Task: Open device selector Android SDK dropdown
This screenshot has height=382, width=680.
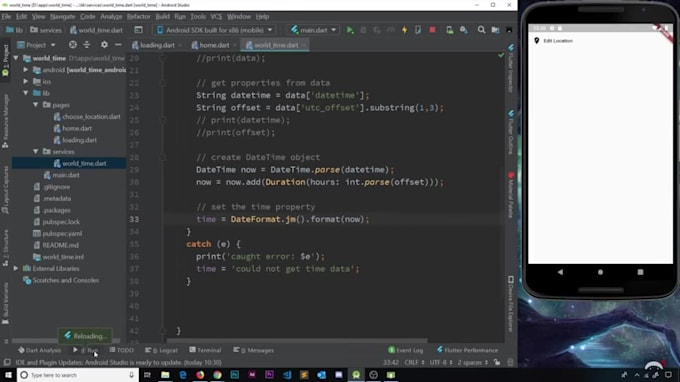Action: (215, 30)
